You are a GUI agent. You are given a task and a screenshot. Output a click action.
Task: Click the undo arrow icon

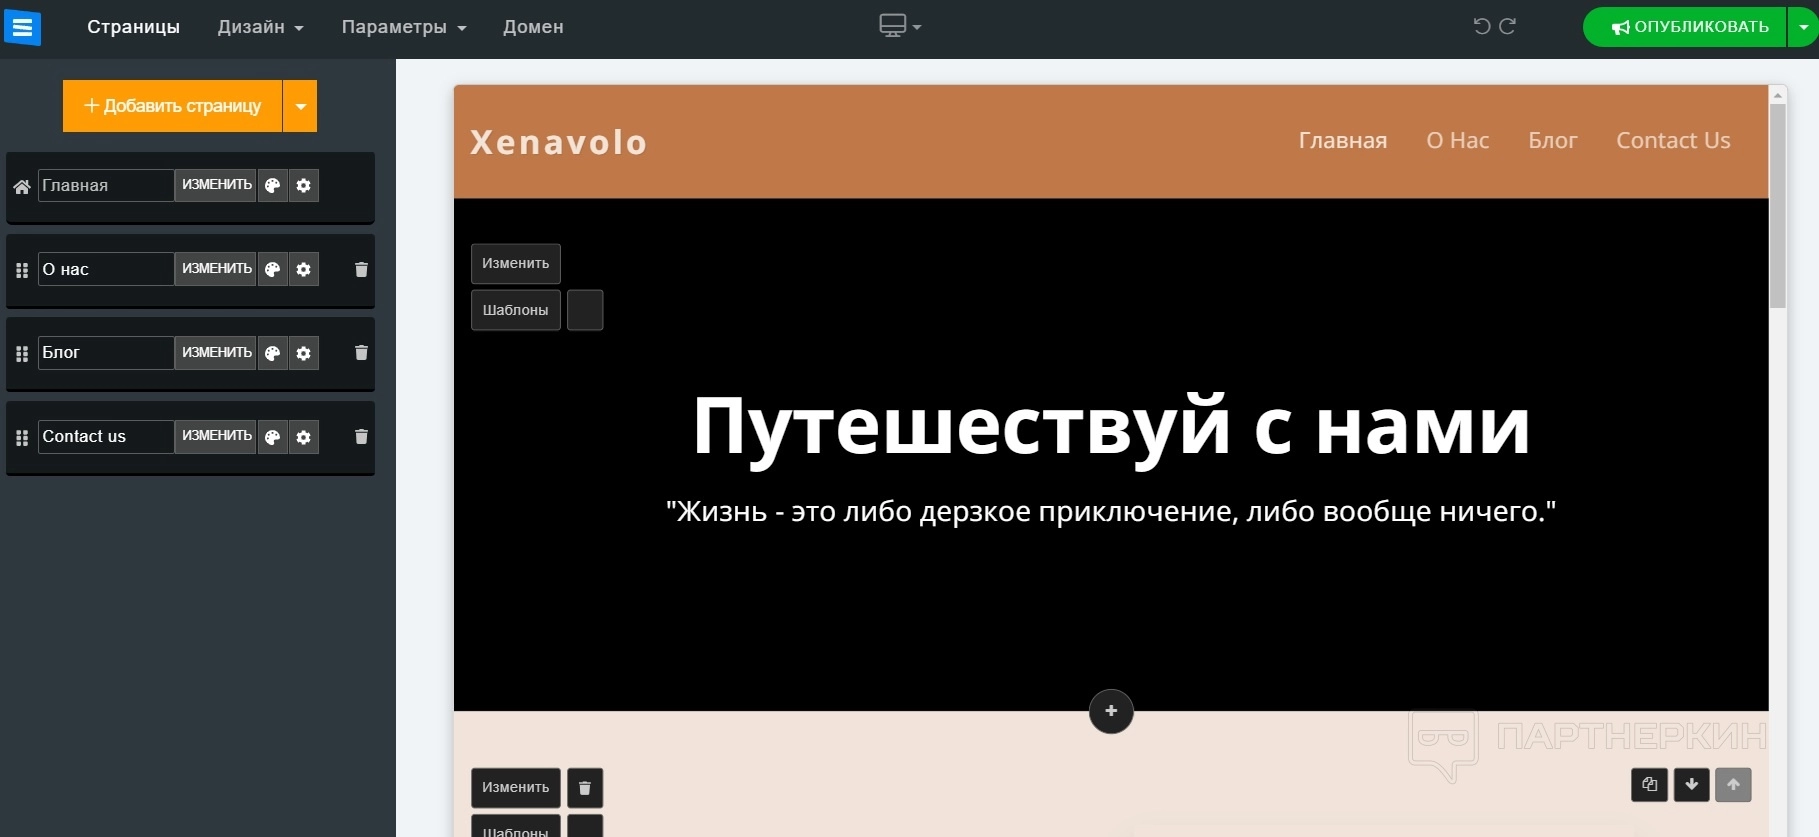(1481, 26)
